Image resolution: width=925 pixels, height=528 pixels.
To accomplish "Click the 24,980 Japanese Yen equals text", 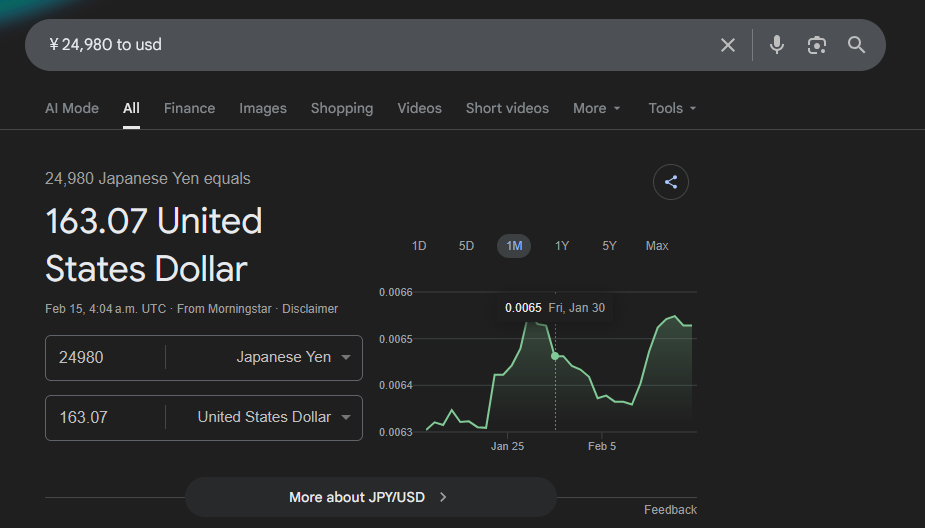I will click(147, 179).
